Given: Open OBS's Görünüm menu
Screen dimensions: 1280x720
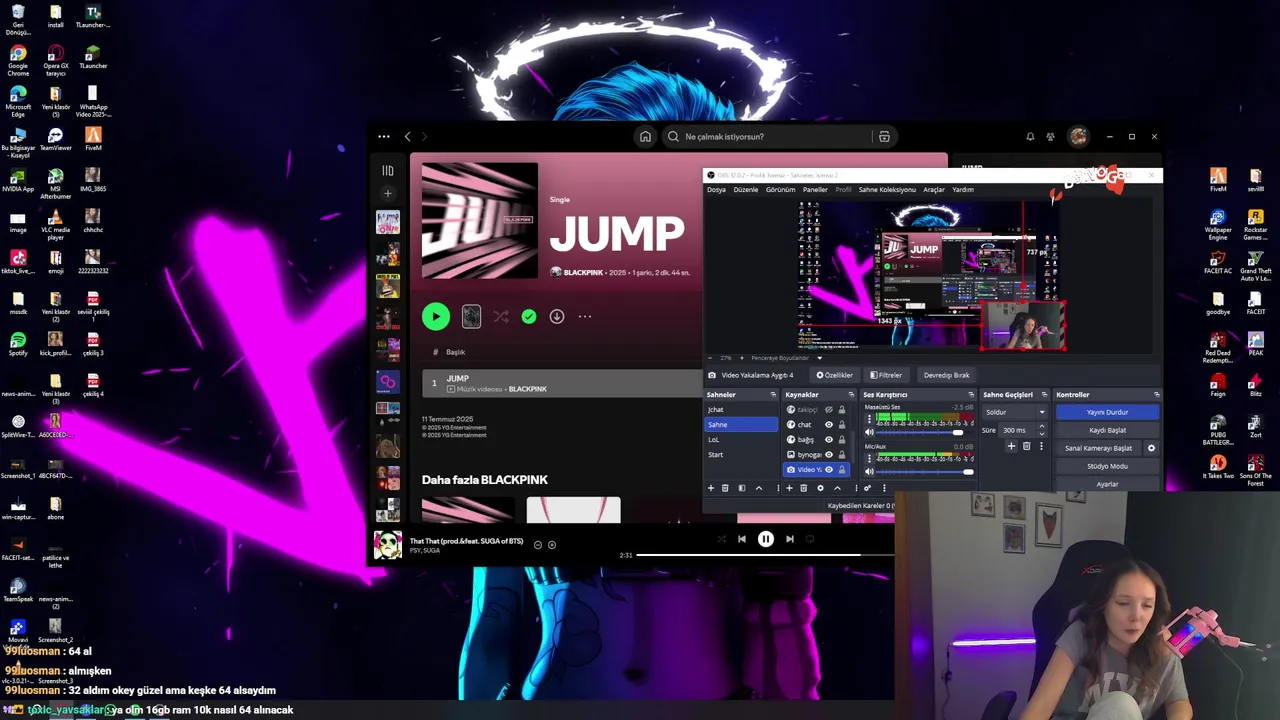Looking at the screenshot, I should [780, 190].
